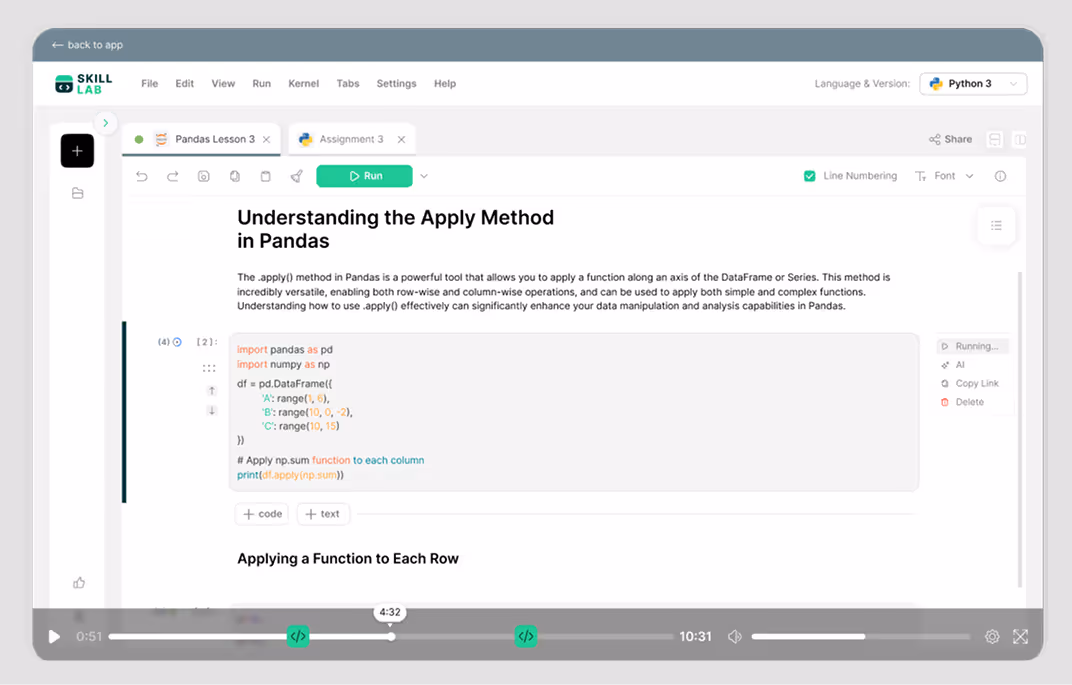Image resolution: width=1072 pixels, height=685 pixels.
Task: Click the clear/broom icon beside Run
Action: [296, 176]
